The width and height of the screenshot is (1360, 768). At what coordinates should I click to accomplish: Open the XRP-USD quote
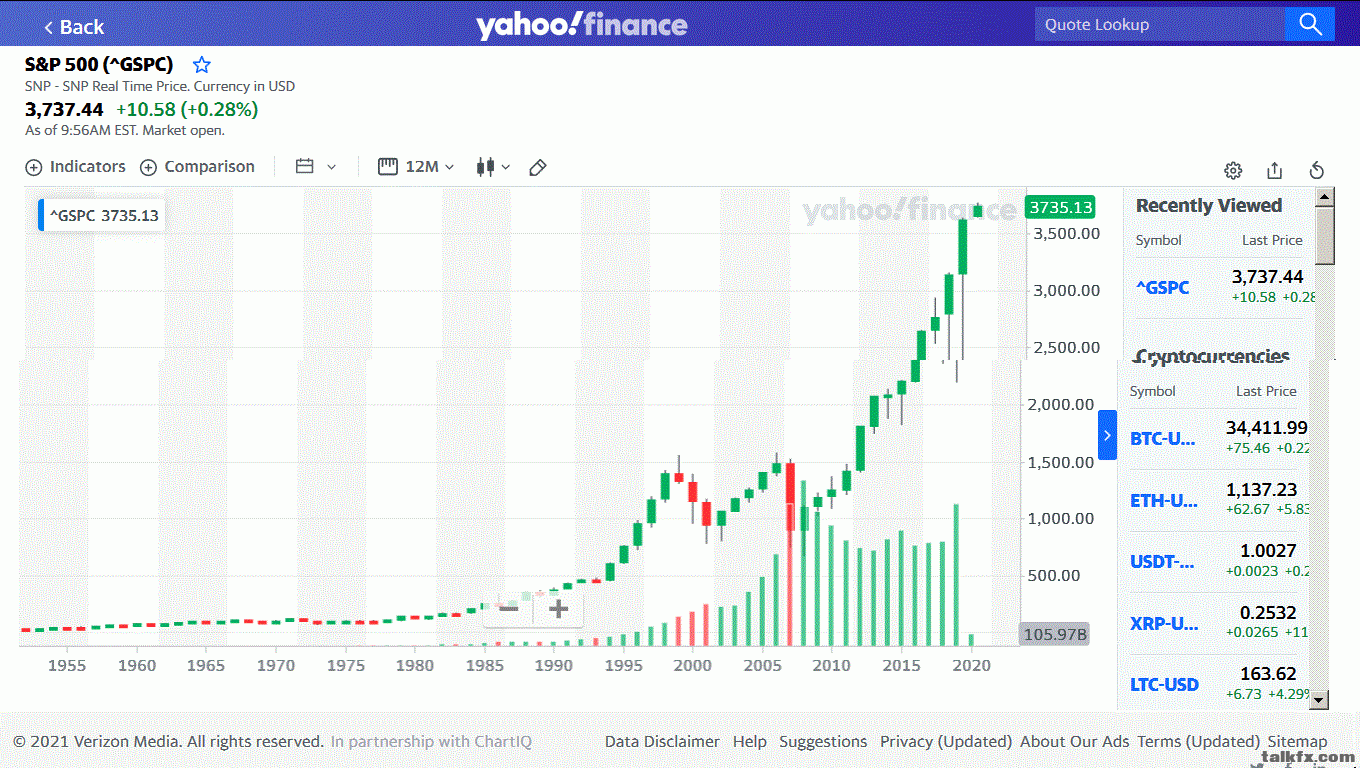pos(1164,623)
